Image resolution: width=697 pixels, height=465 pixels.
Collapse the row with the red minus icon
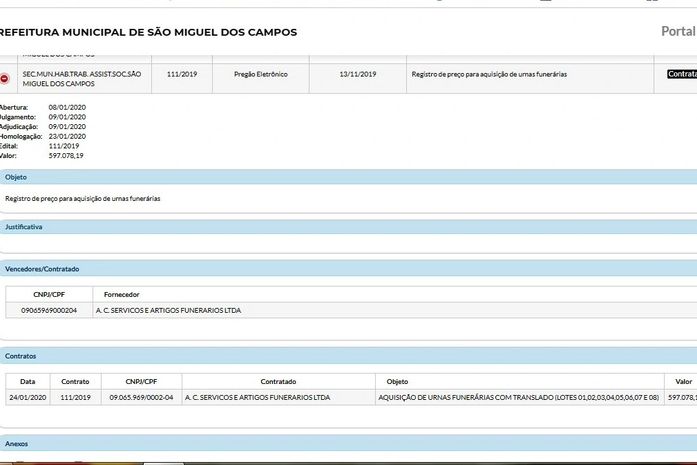(x=6, y=78)
